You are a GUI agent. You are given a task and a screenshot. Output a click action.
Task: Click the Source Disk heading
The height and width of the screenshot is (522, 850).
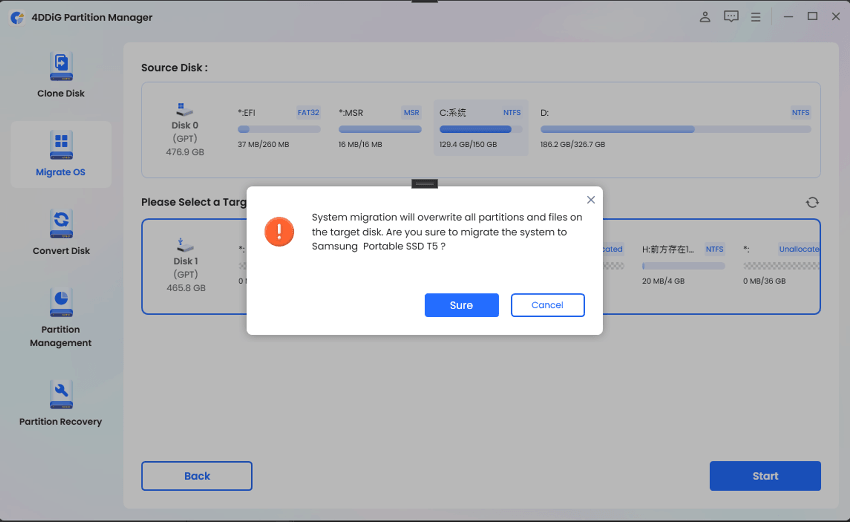tap(174, 68)
